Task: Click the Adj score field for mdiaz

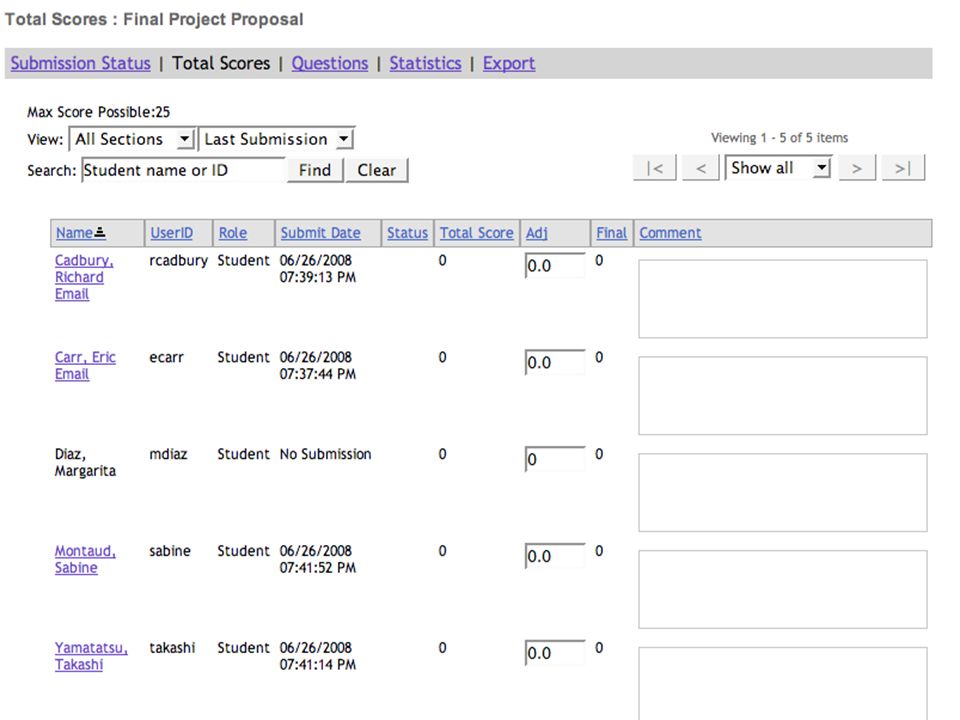Action: coord(555,459)
